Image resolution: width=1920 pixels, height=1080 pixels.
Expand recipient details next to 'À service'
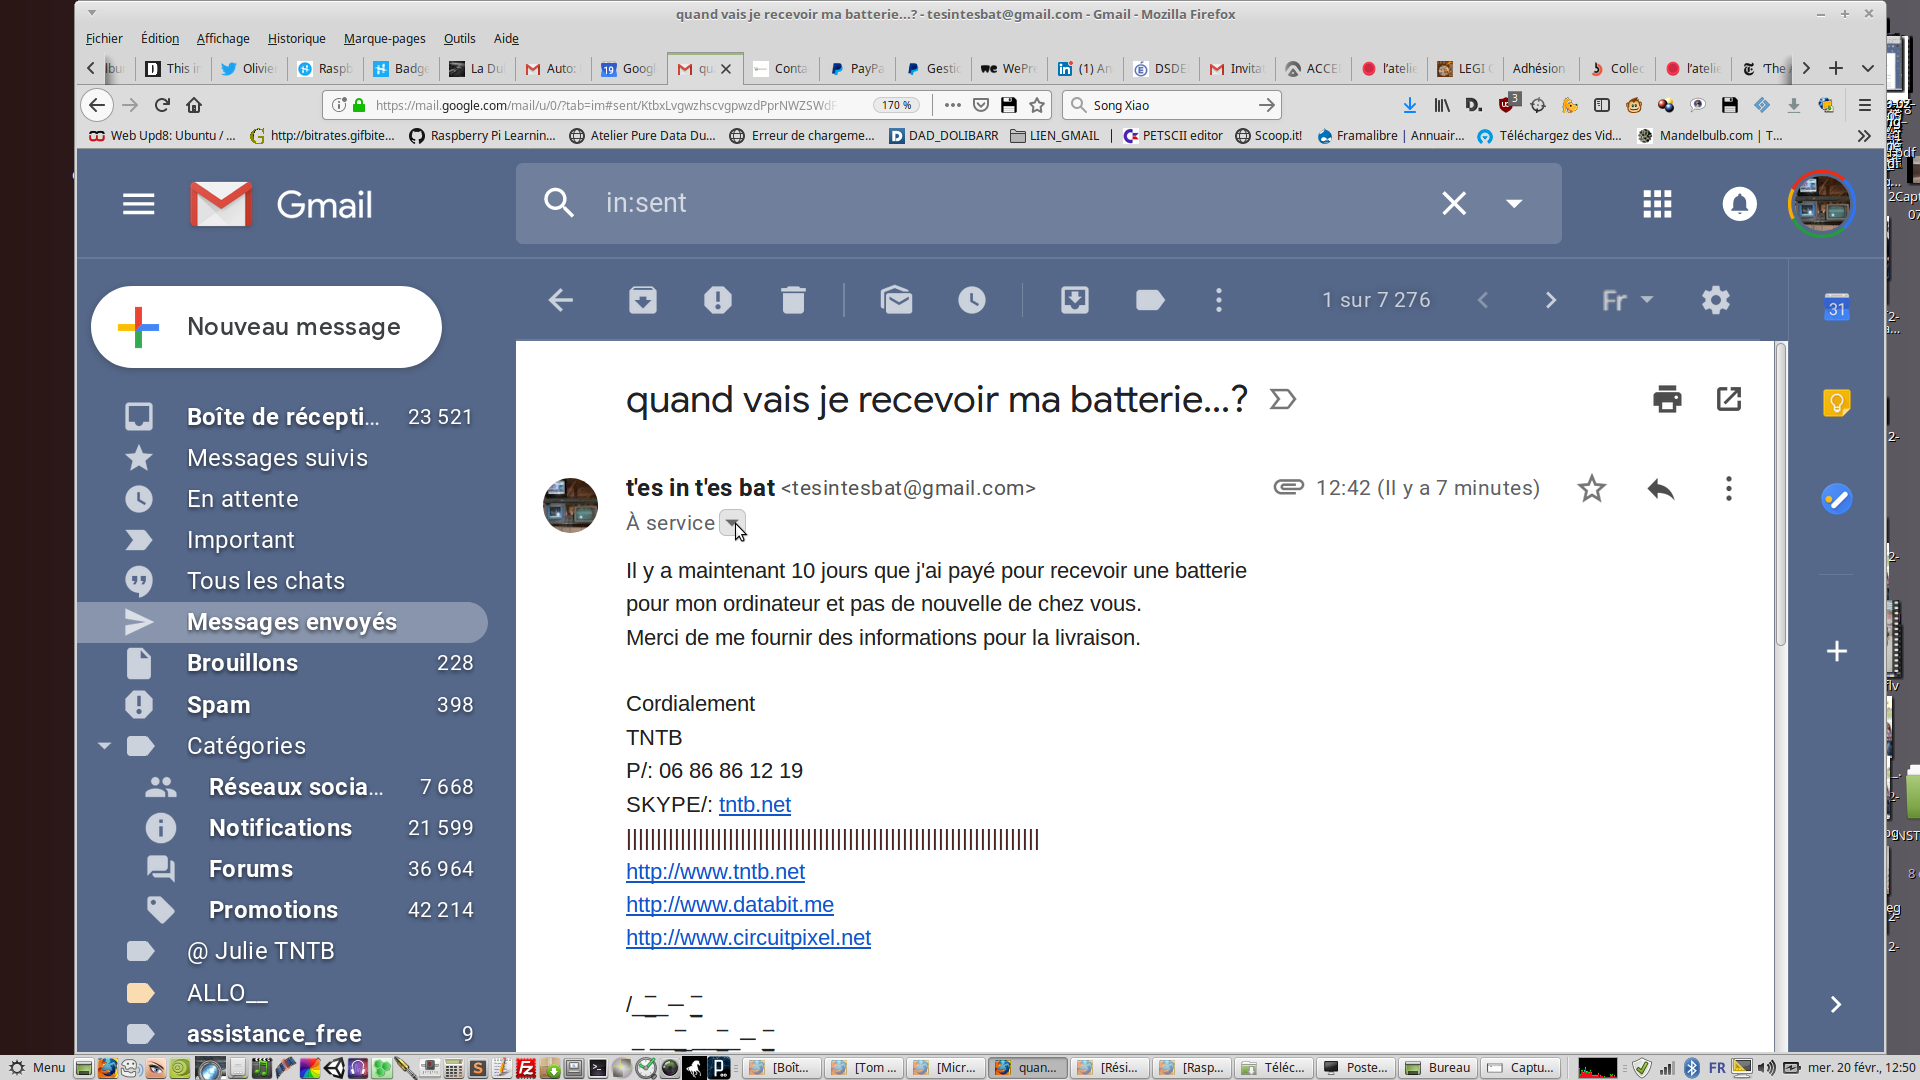click(732, 523)
